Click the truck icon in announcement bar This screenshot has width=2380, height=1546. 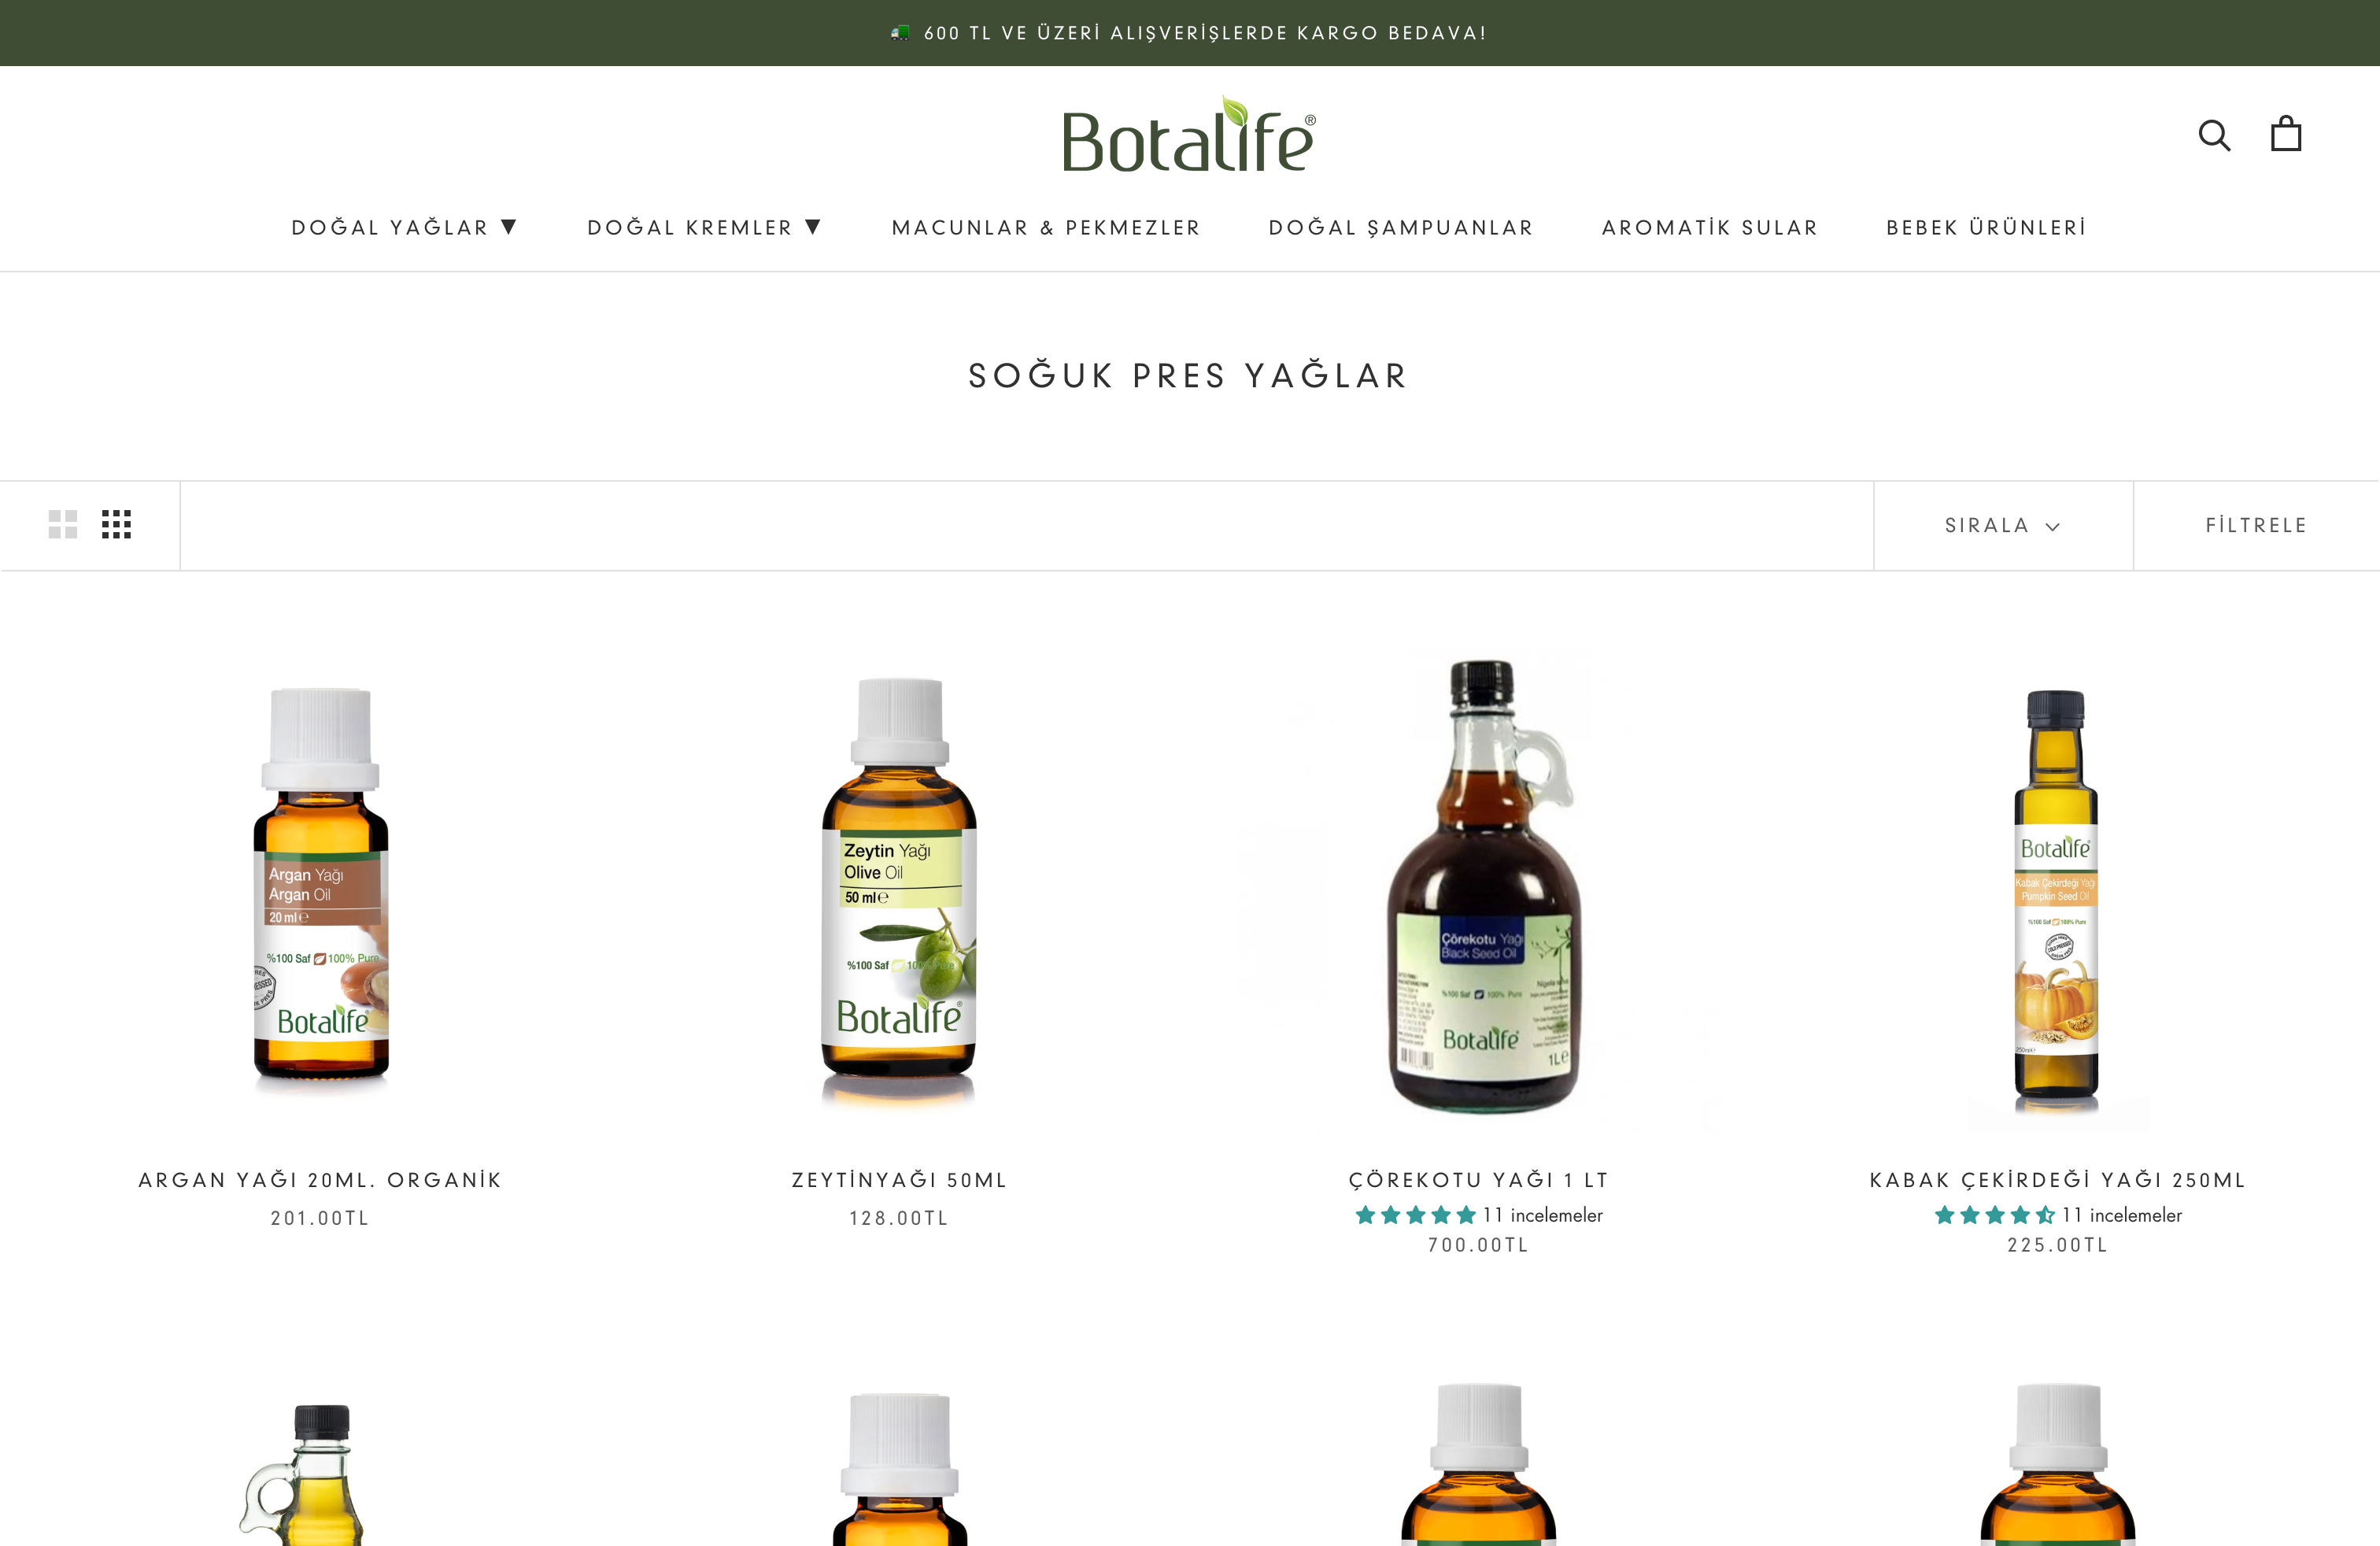click(900, 33)
